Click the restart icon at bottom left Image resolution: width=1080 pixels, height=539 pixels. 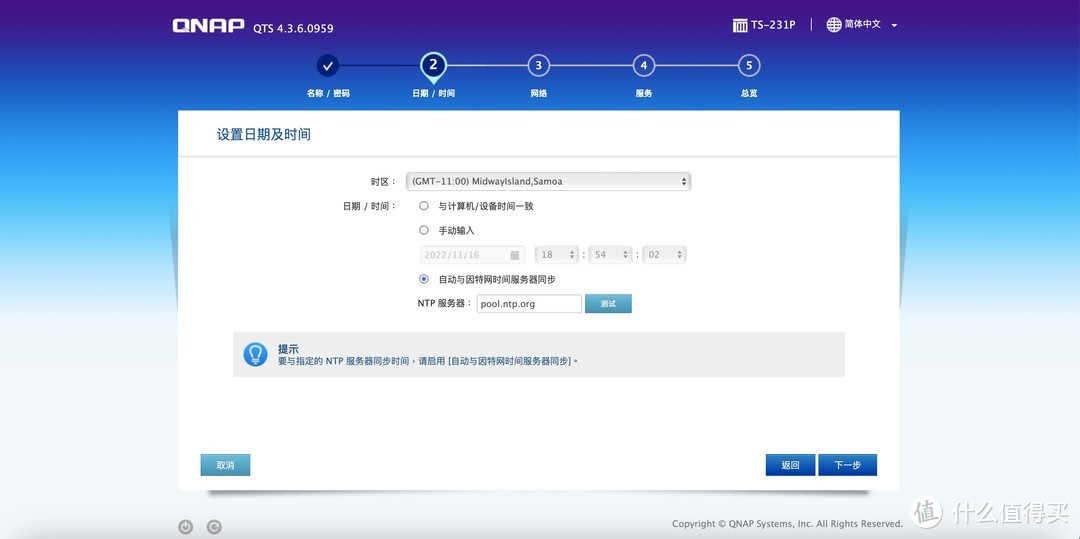point(214,527)
